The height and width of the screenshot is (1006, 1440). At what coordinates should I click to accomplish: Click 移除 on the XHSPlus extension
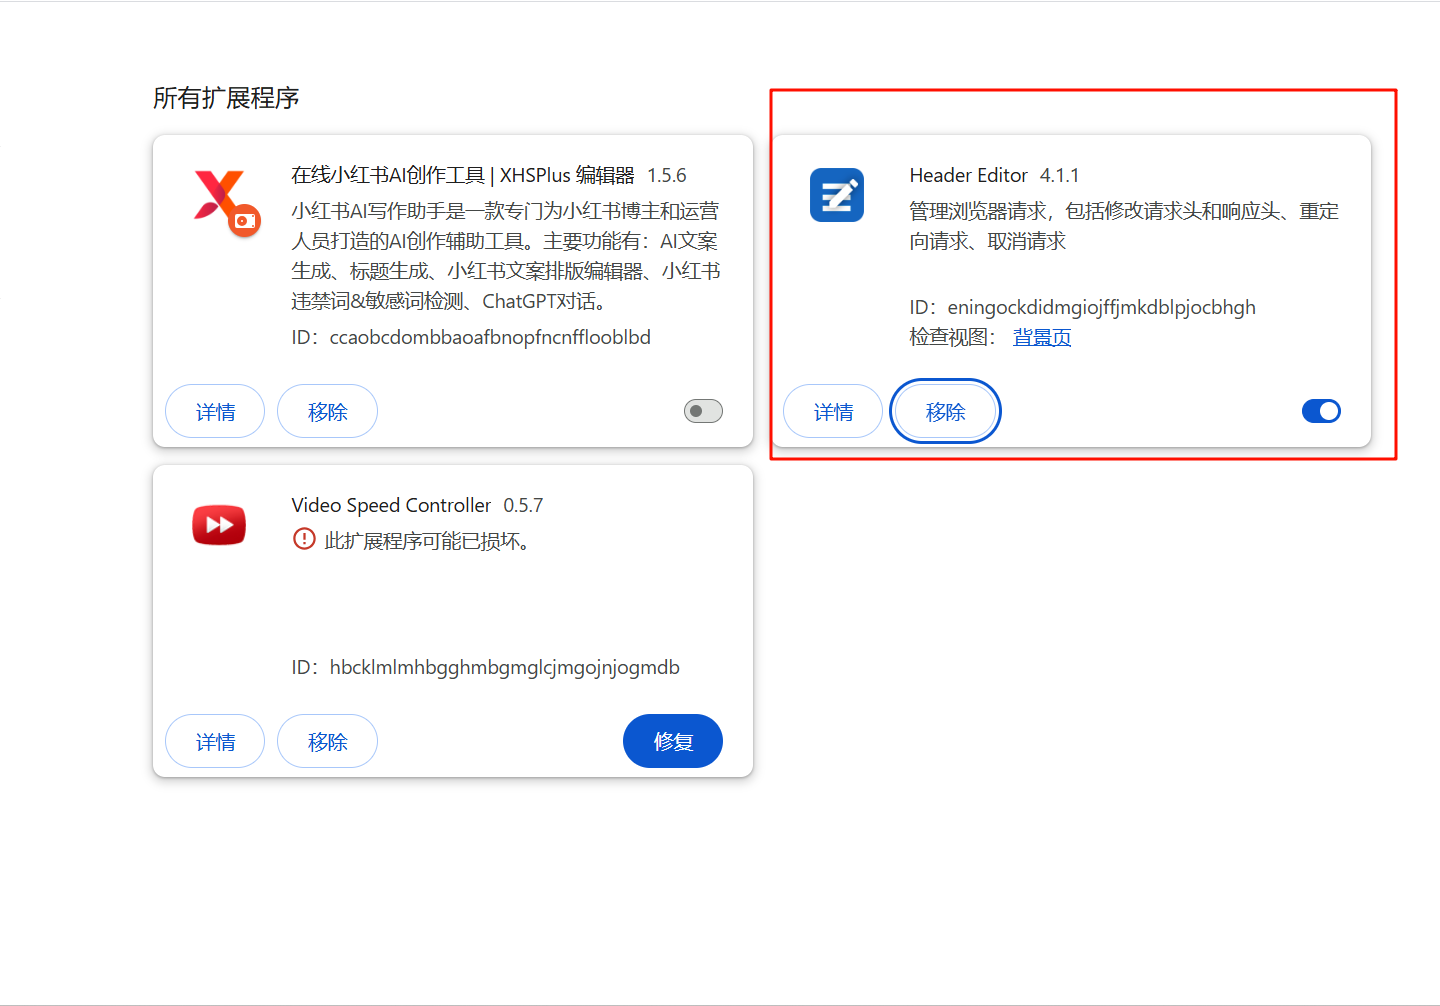coord(327,411)
